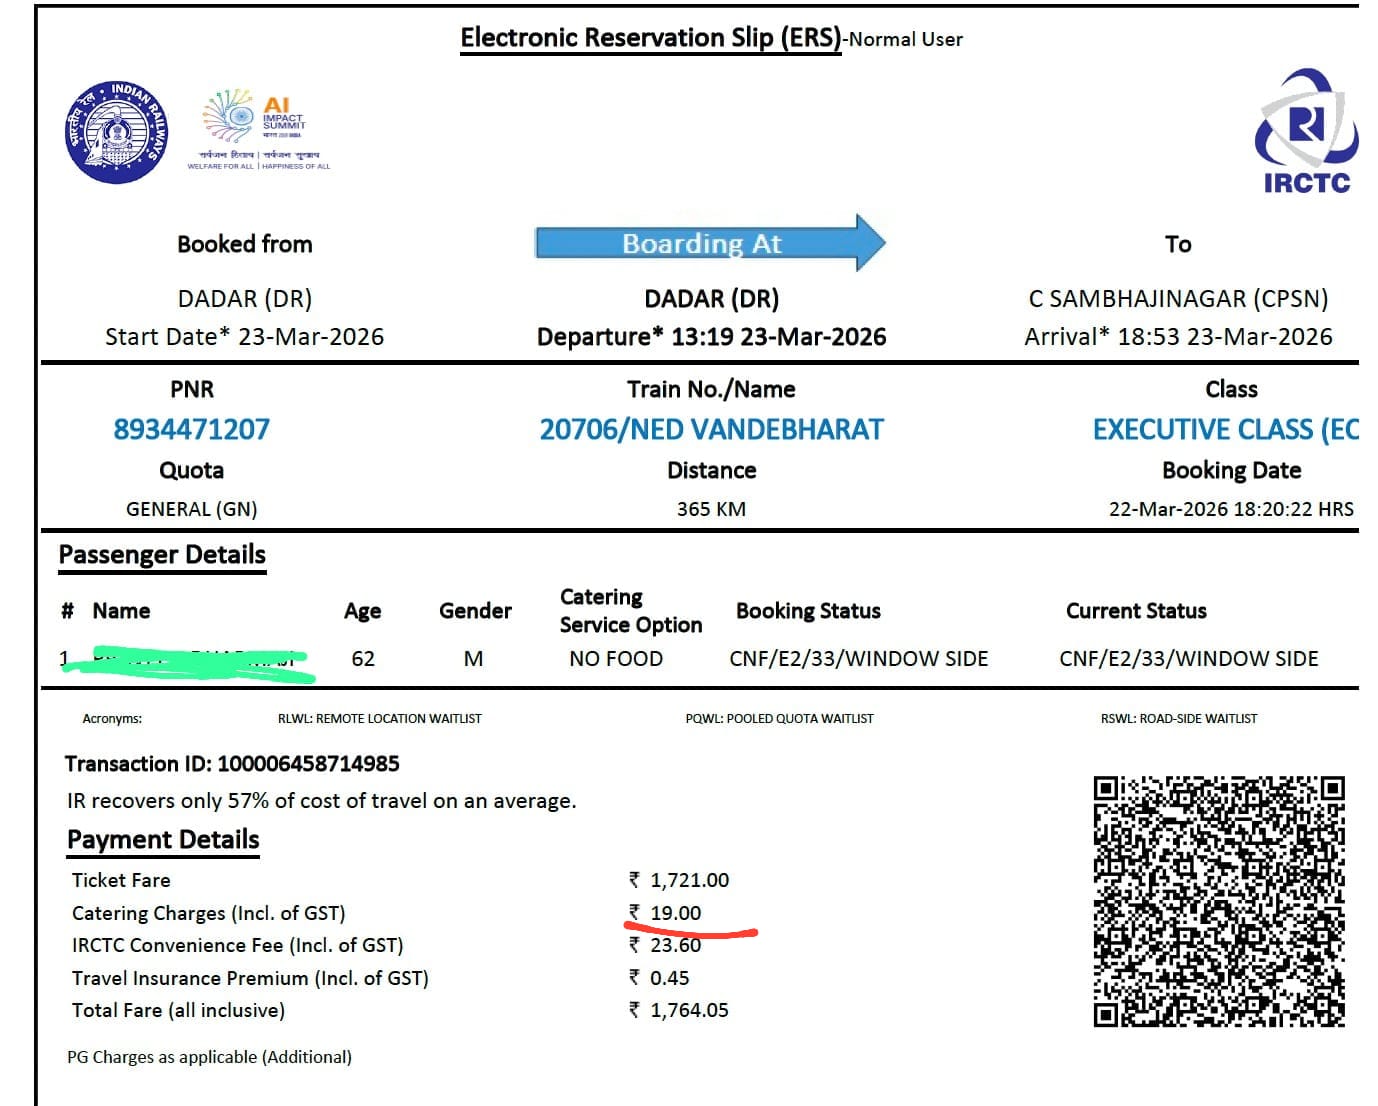This screenshot has width=1378, height=1106.
Task: Click the Payment Details heading
Action: (x=163, y=840)
